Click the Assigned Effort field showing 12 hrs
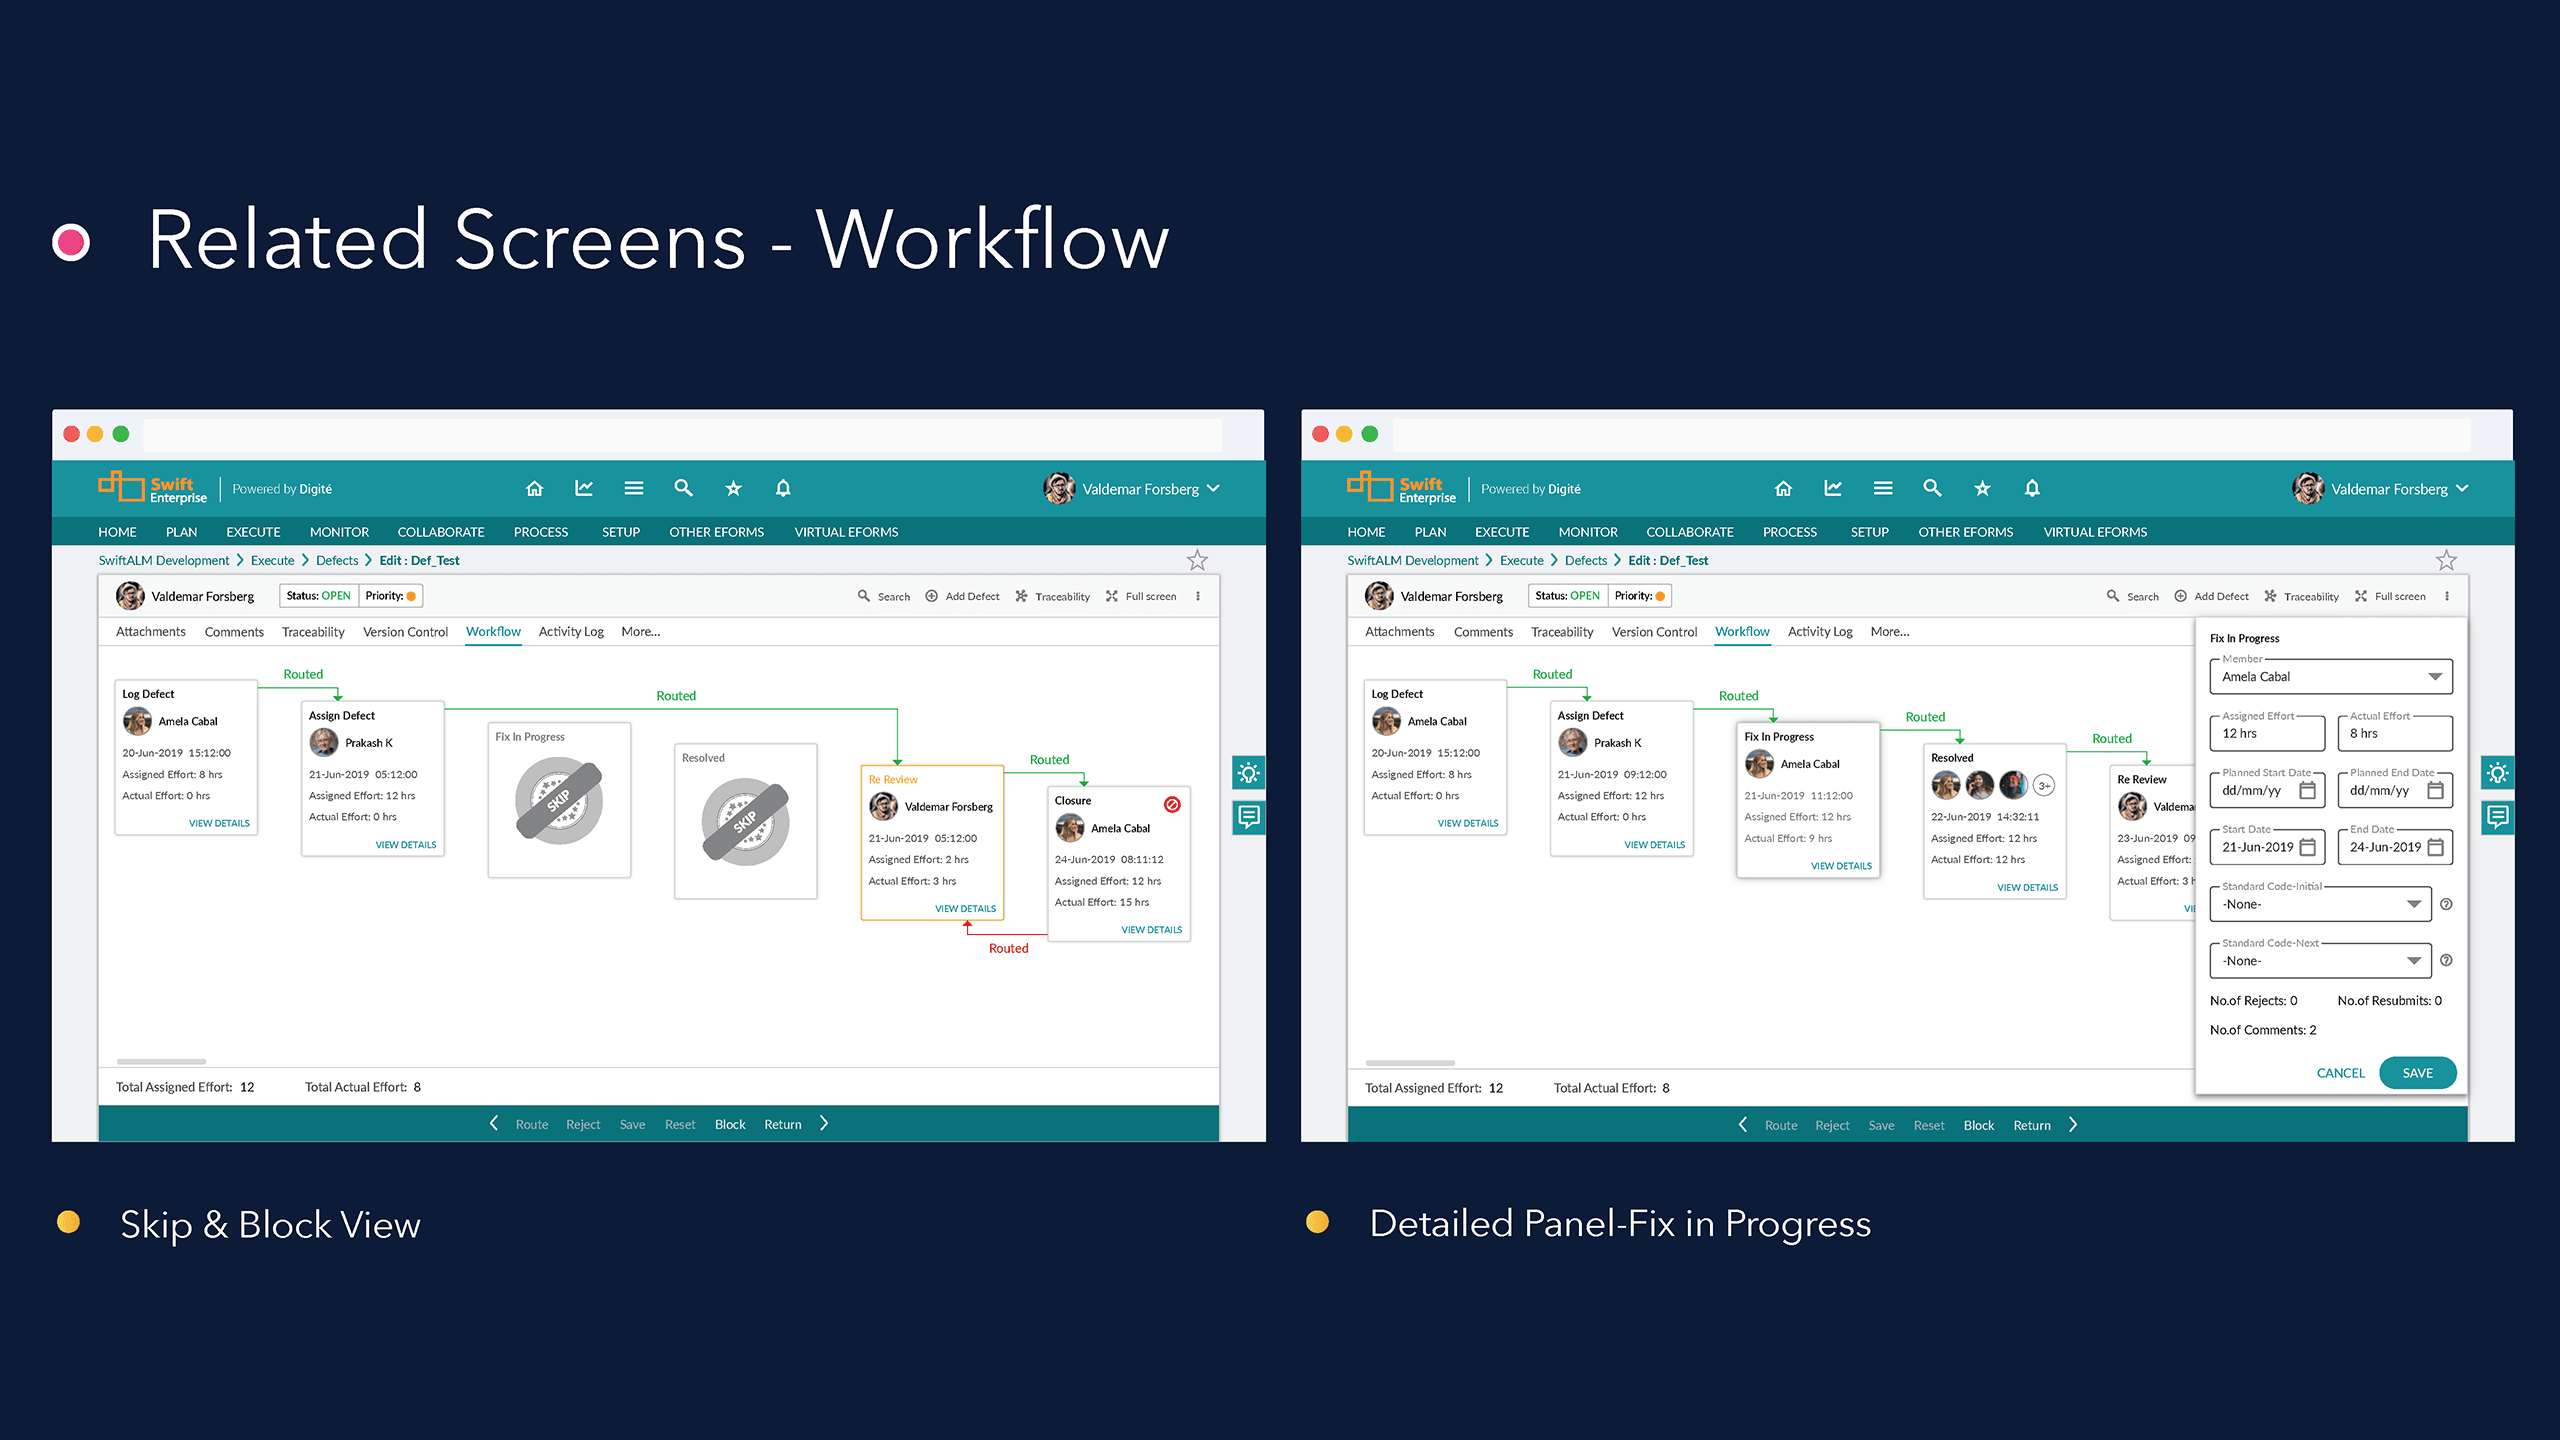The height and width of the screenshot is (1440, 2560). (2266, 733)
